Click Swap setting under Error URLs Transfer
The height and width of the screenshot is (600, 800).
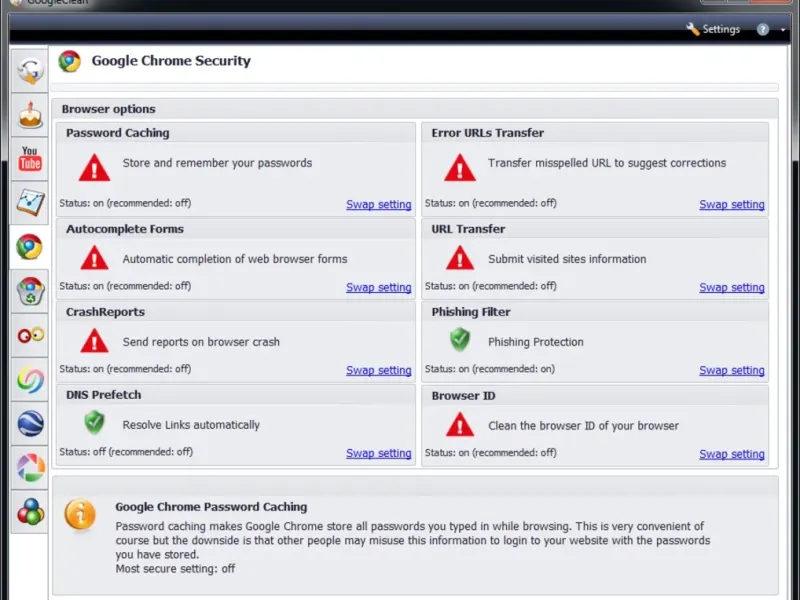pos(731,204)
